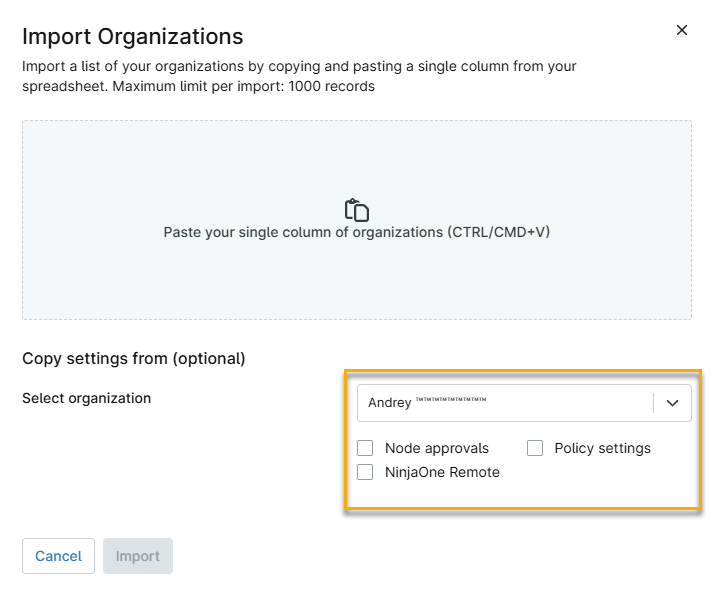Tick the Policy settings checkbox
712x593 pixels.
(535, 448)
